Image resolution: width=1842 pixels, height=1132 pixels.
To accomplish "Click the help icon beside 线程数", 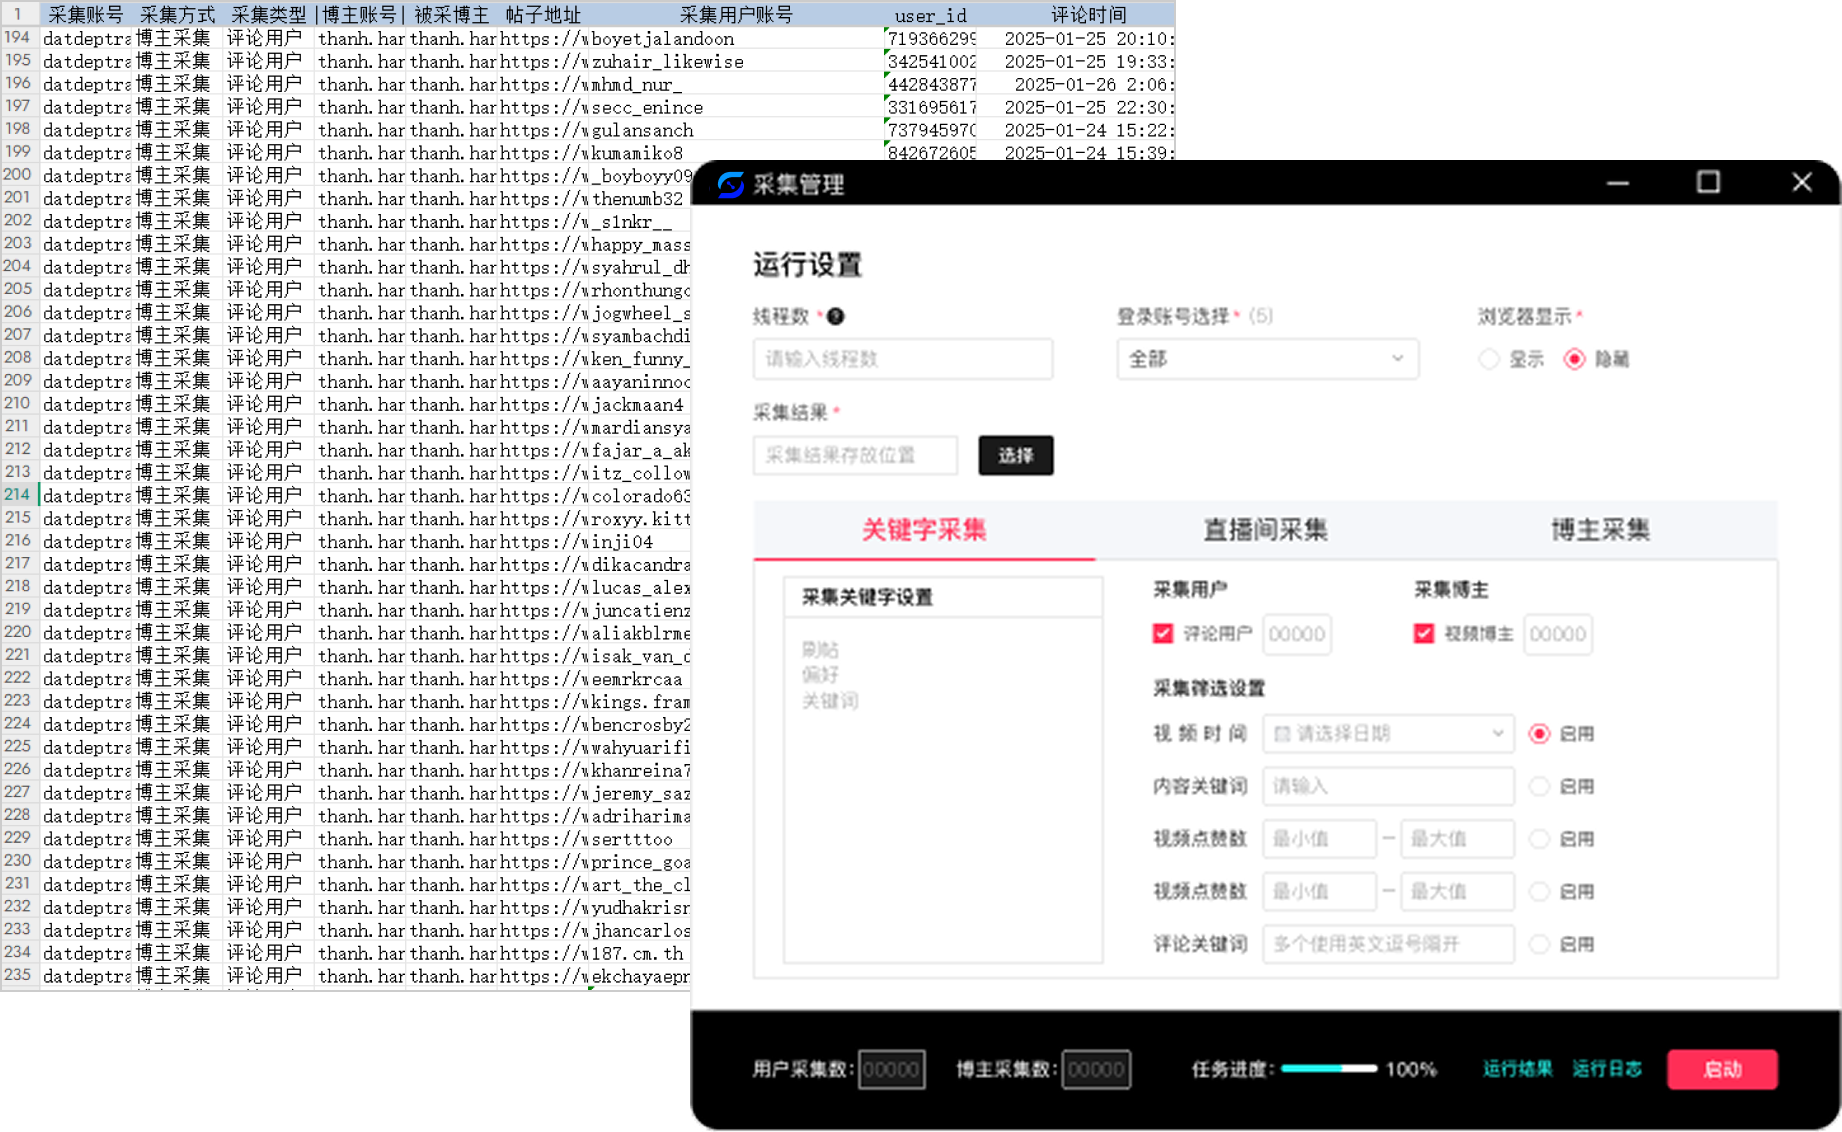I will [x=835, y=316].
